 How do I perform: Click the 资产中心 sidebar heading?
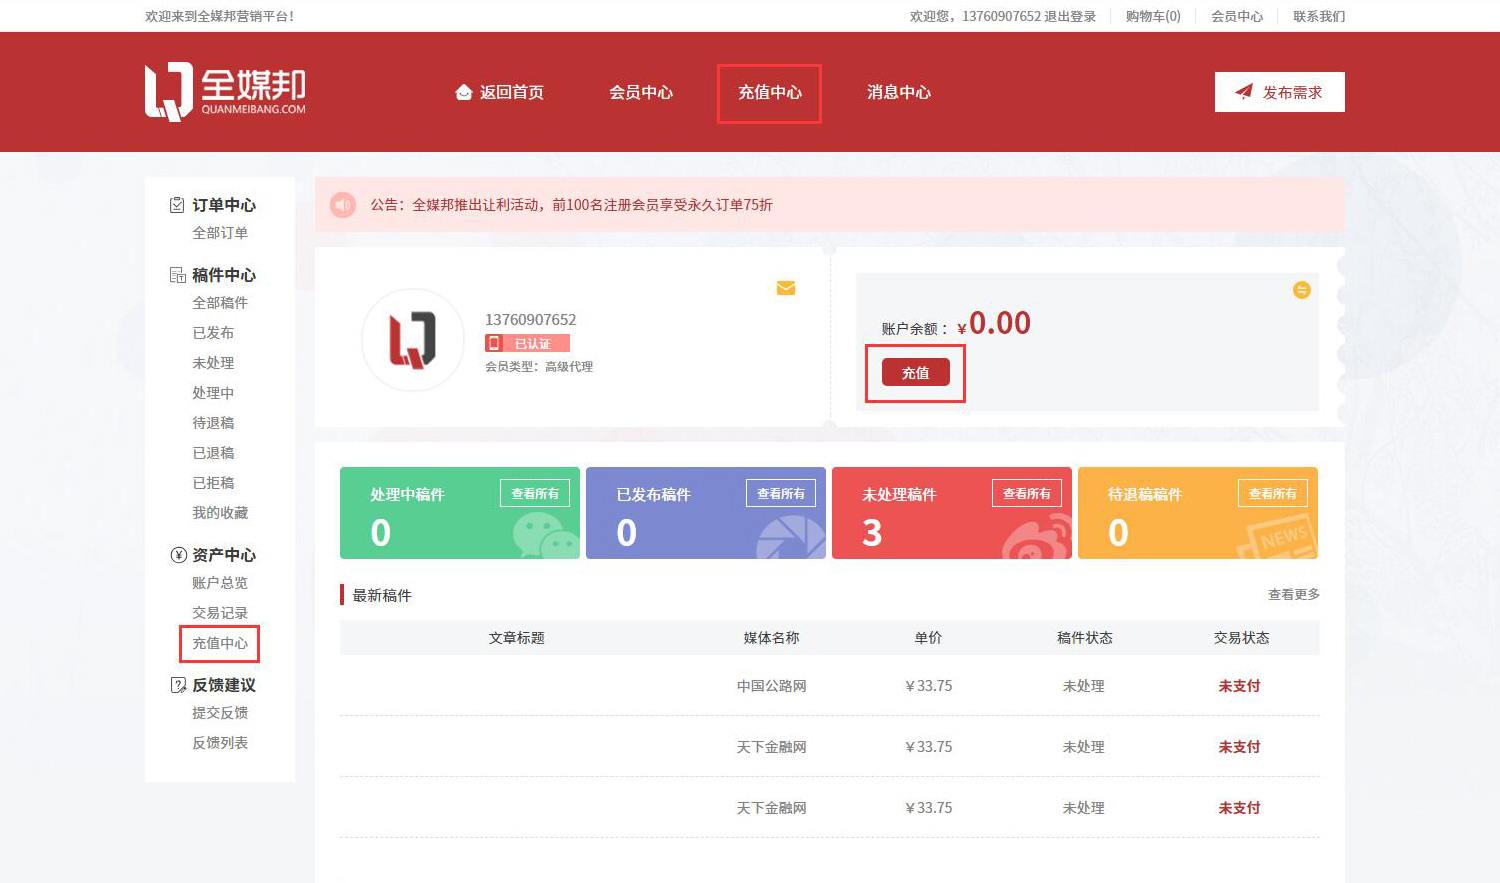[224, 555]
